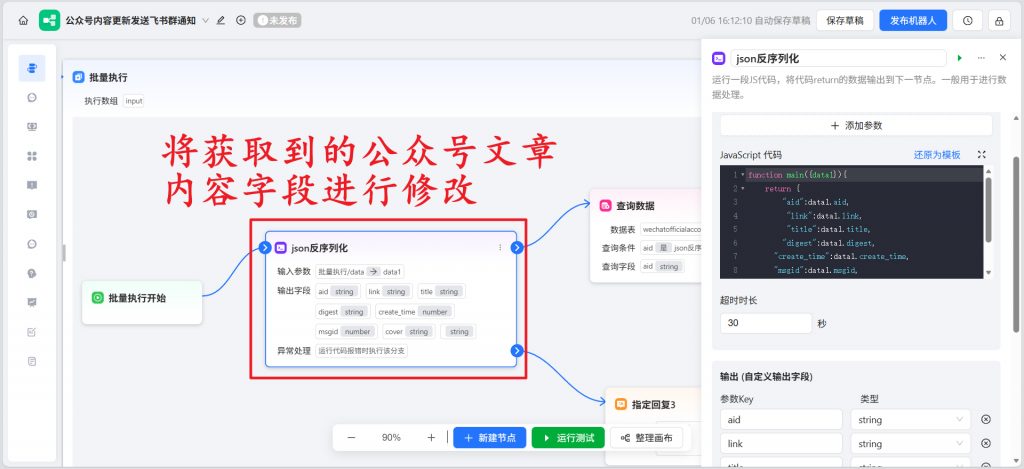Expand the bot name dropdown chevron

point(205,20)
